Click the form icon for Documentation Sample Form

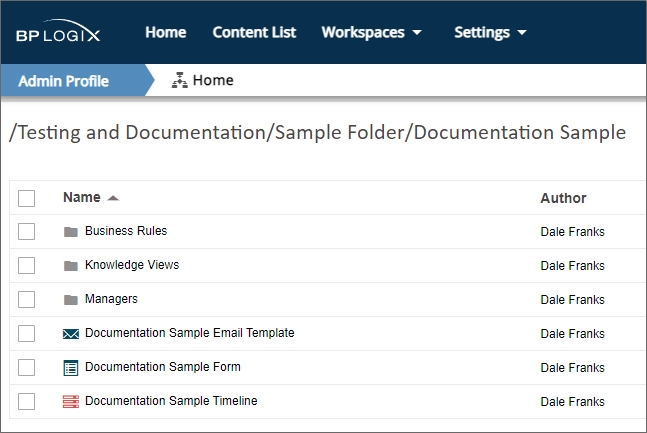point(70,368)
